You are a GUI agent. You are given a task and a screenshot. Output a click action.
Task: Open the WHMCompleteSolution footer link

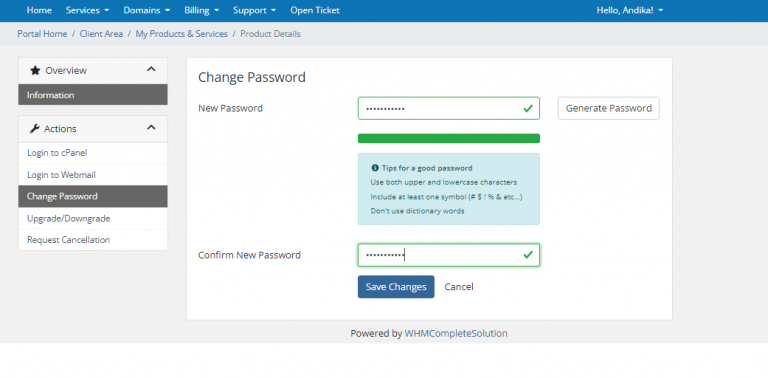point(456,333)
